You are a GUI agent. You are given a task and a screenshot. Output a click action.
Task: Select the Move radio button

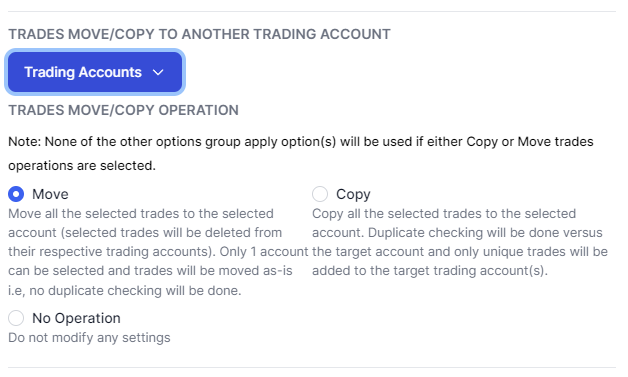[16, 194]
